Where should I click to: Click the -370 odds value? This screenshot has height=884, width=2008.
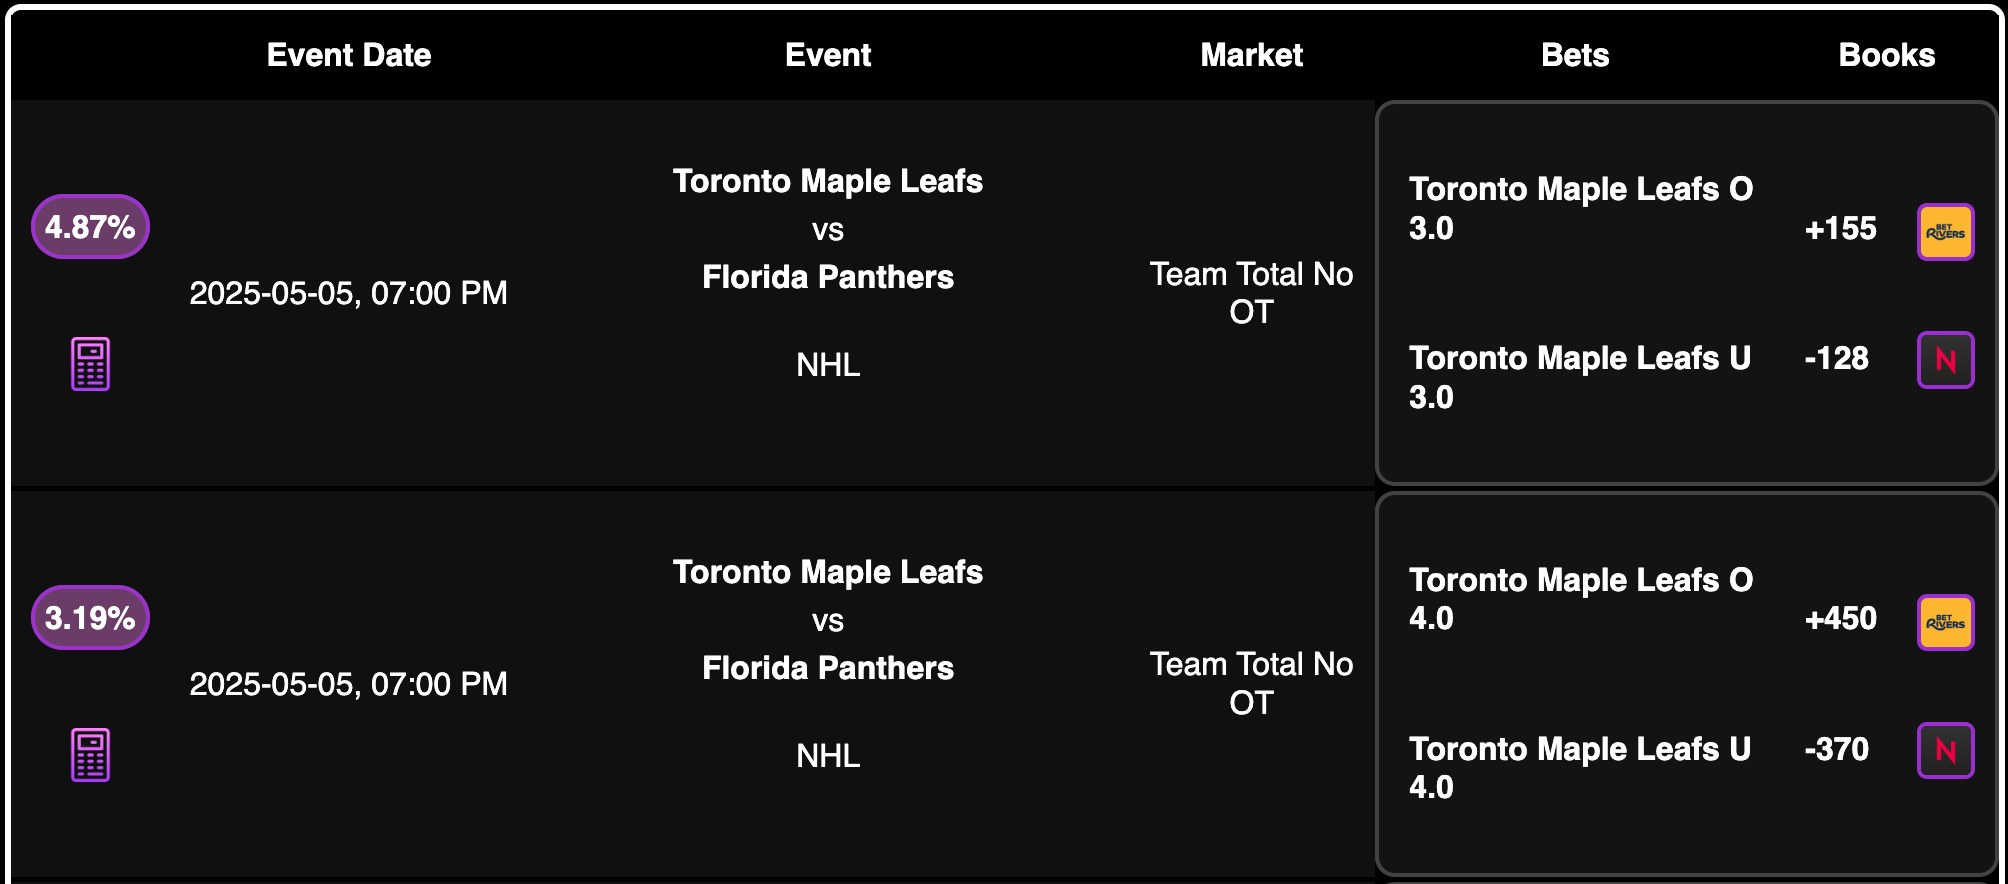[1836, 749]
